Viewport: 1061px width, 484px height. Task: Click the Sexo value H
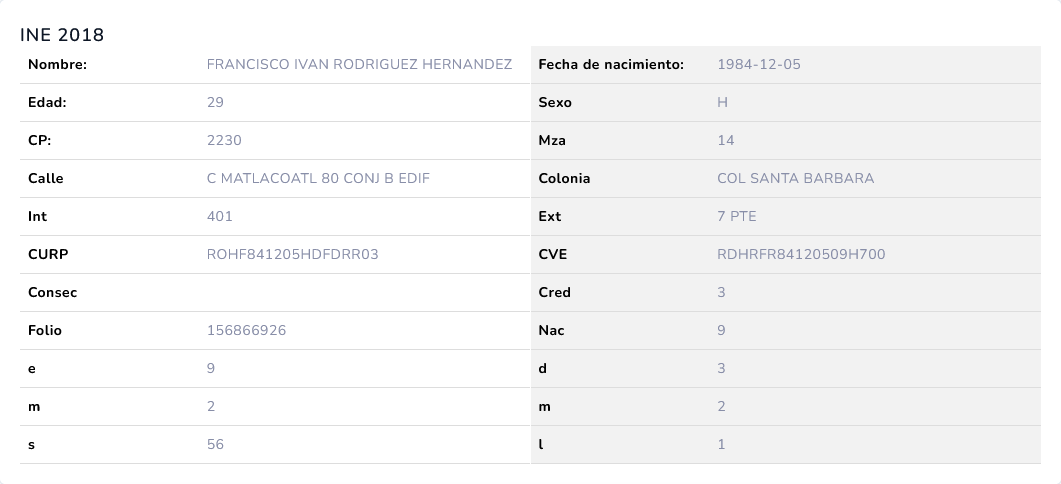722,103
